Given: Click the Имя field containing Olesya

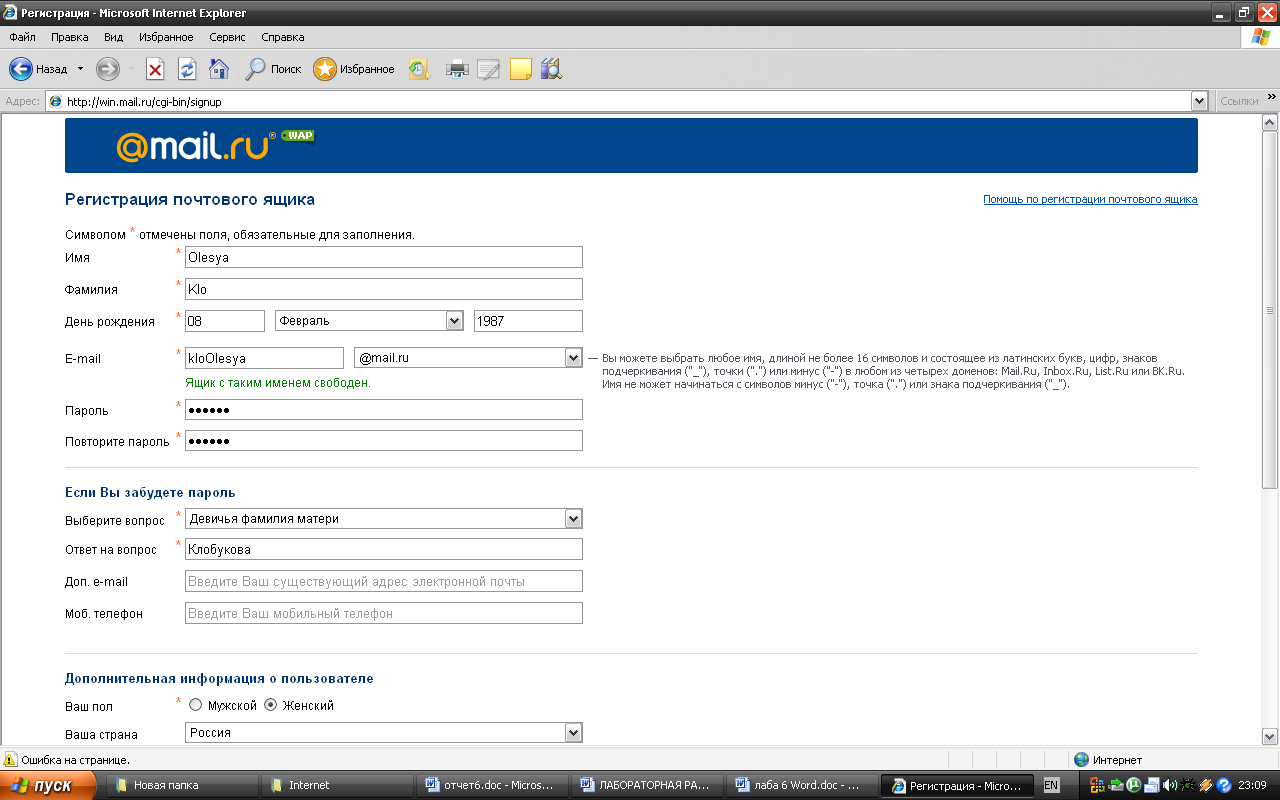Looking at the screenshot, I should 384,257.
